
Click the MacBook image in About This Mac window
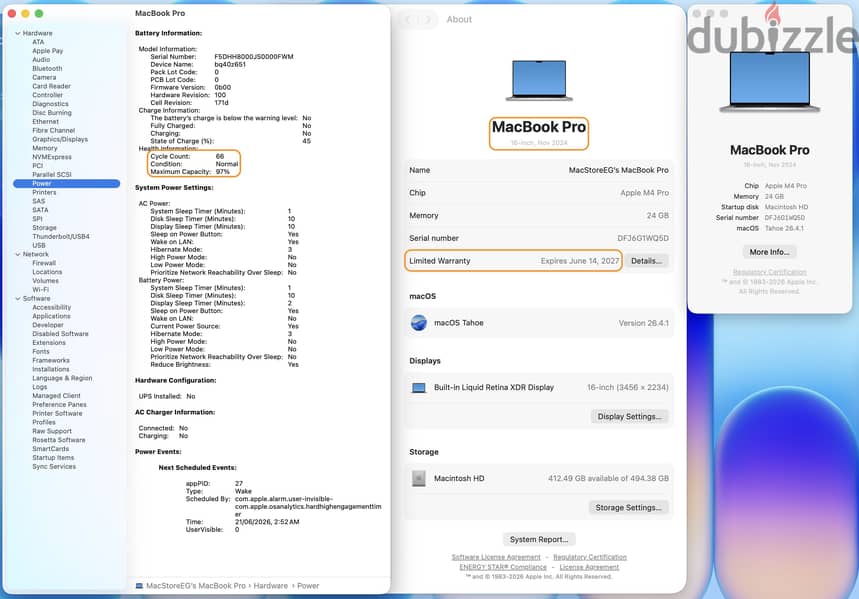(x=770, y=82)
